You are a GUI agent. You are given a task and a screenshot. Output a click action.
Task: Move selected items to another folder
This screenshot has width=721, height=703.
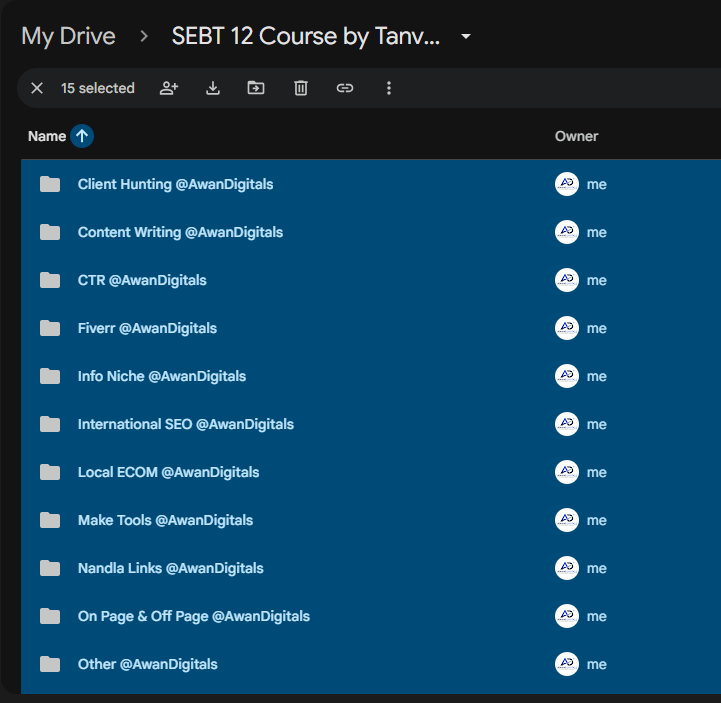[x=256, y=88]
